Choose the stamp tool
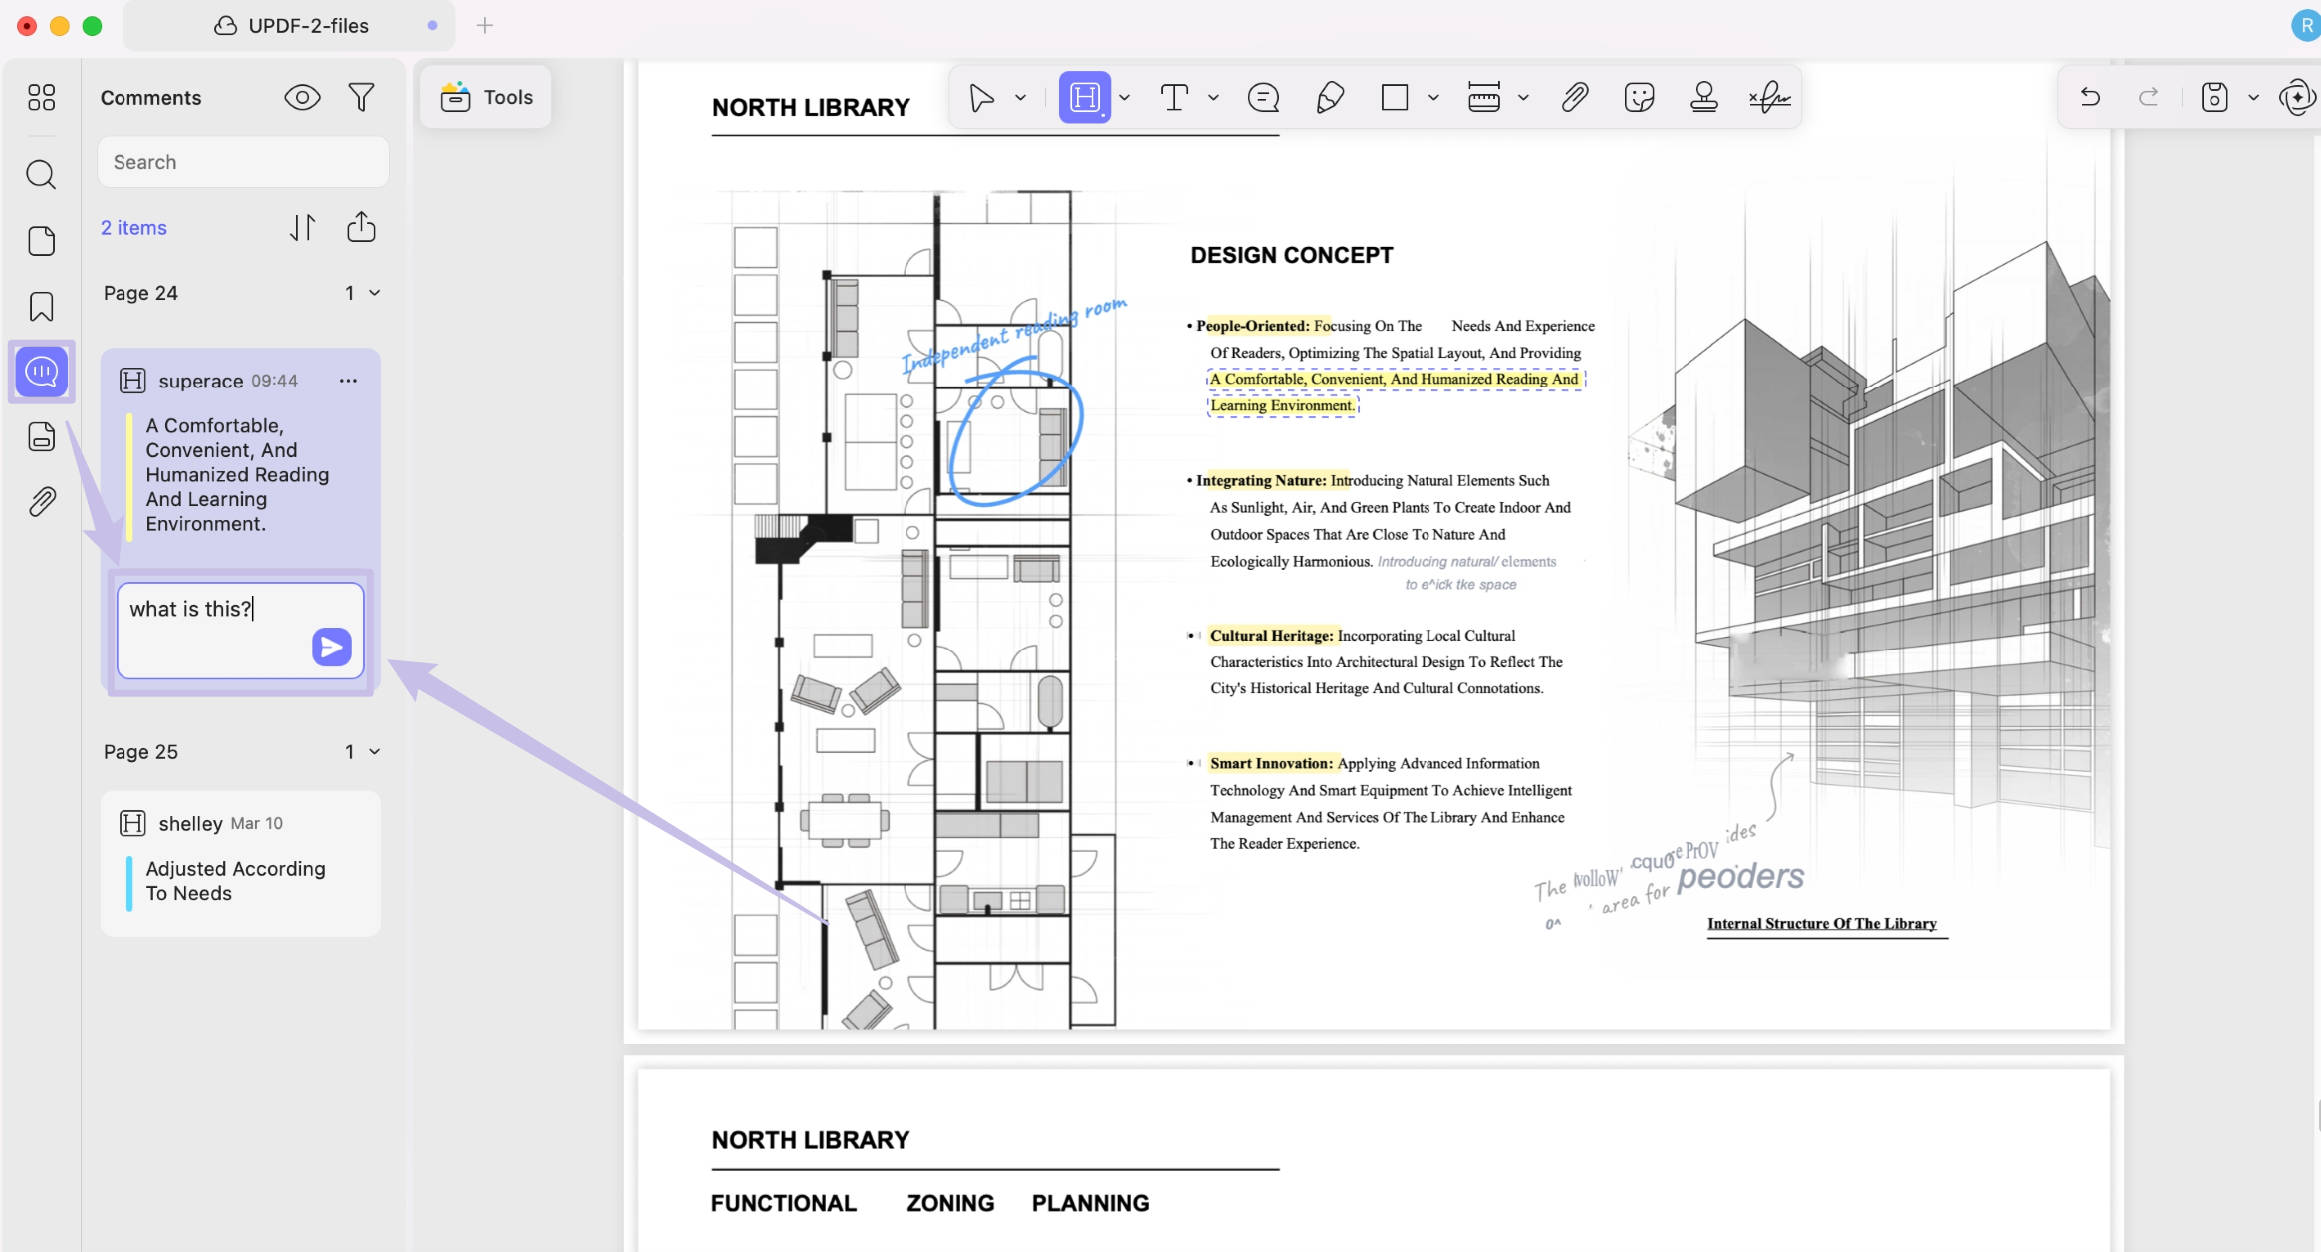Image resolution: width=2321 pixels, height=1252 pixels. point(1703,97)
